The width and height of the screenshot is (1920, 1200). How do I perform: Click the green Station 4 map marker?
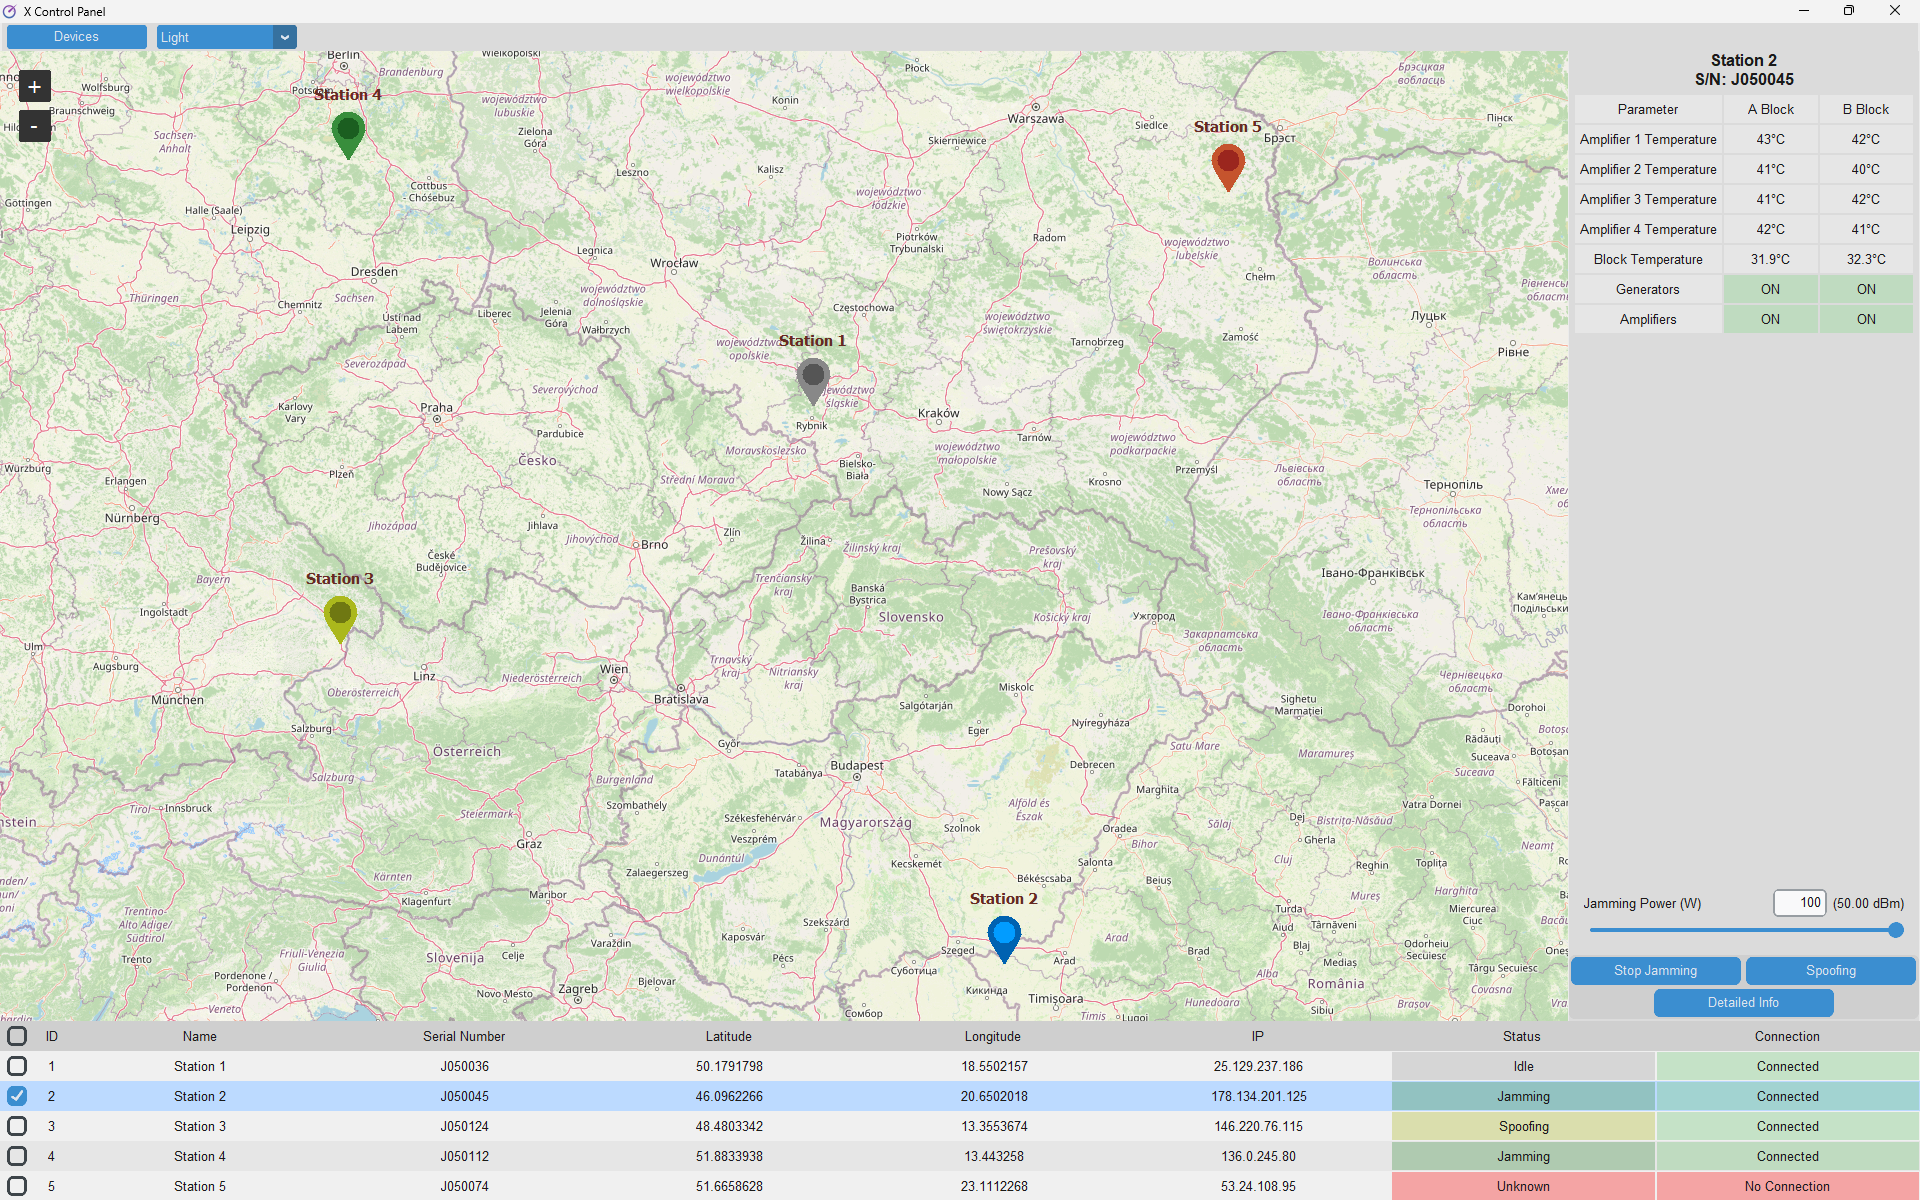348,134
